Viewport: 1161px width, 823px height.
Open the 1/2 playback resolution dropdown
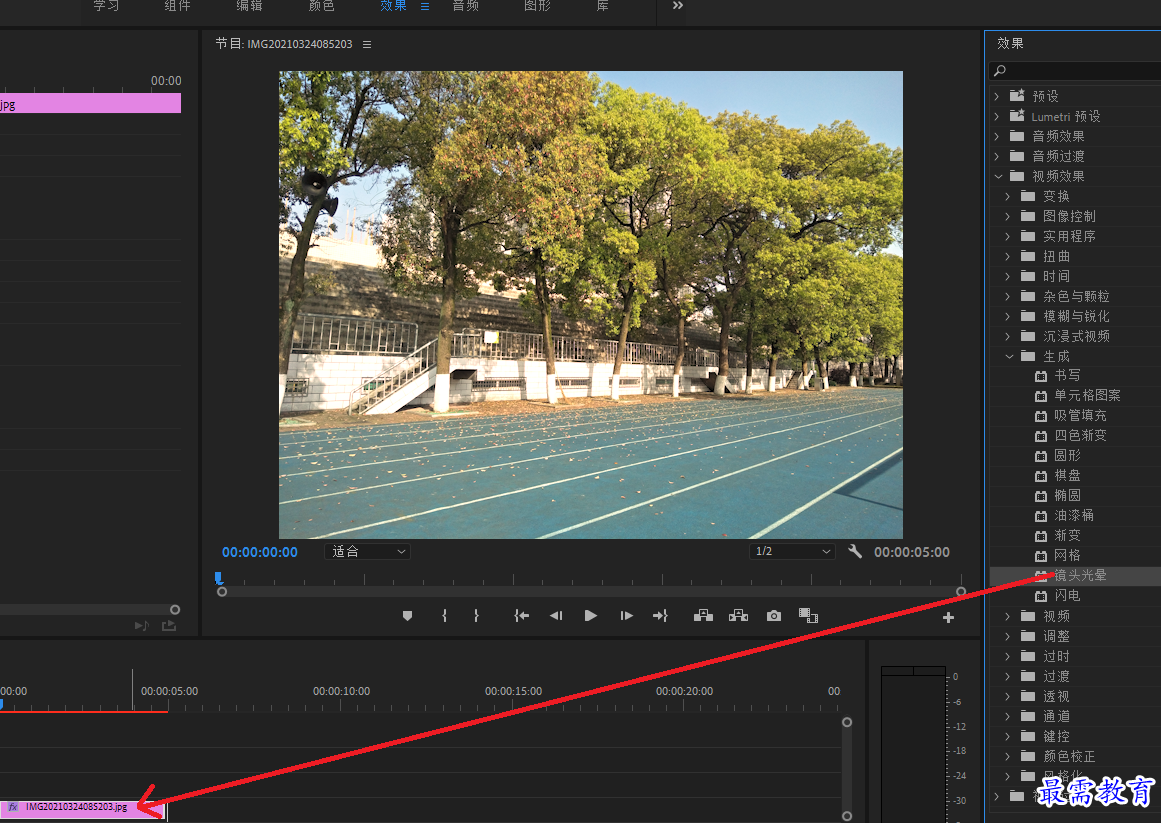(792, 551)
